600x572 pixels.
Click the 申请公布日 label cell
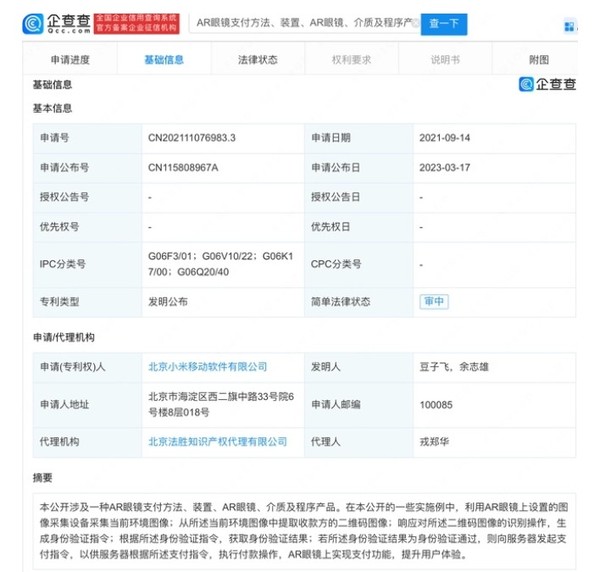pyautogui.click(x=359, y=168)
